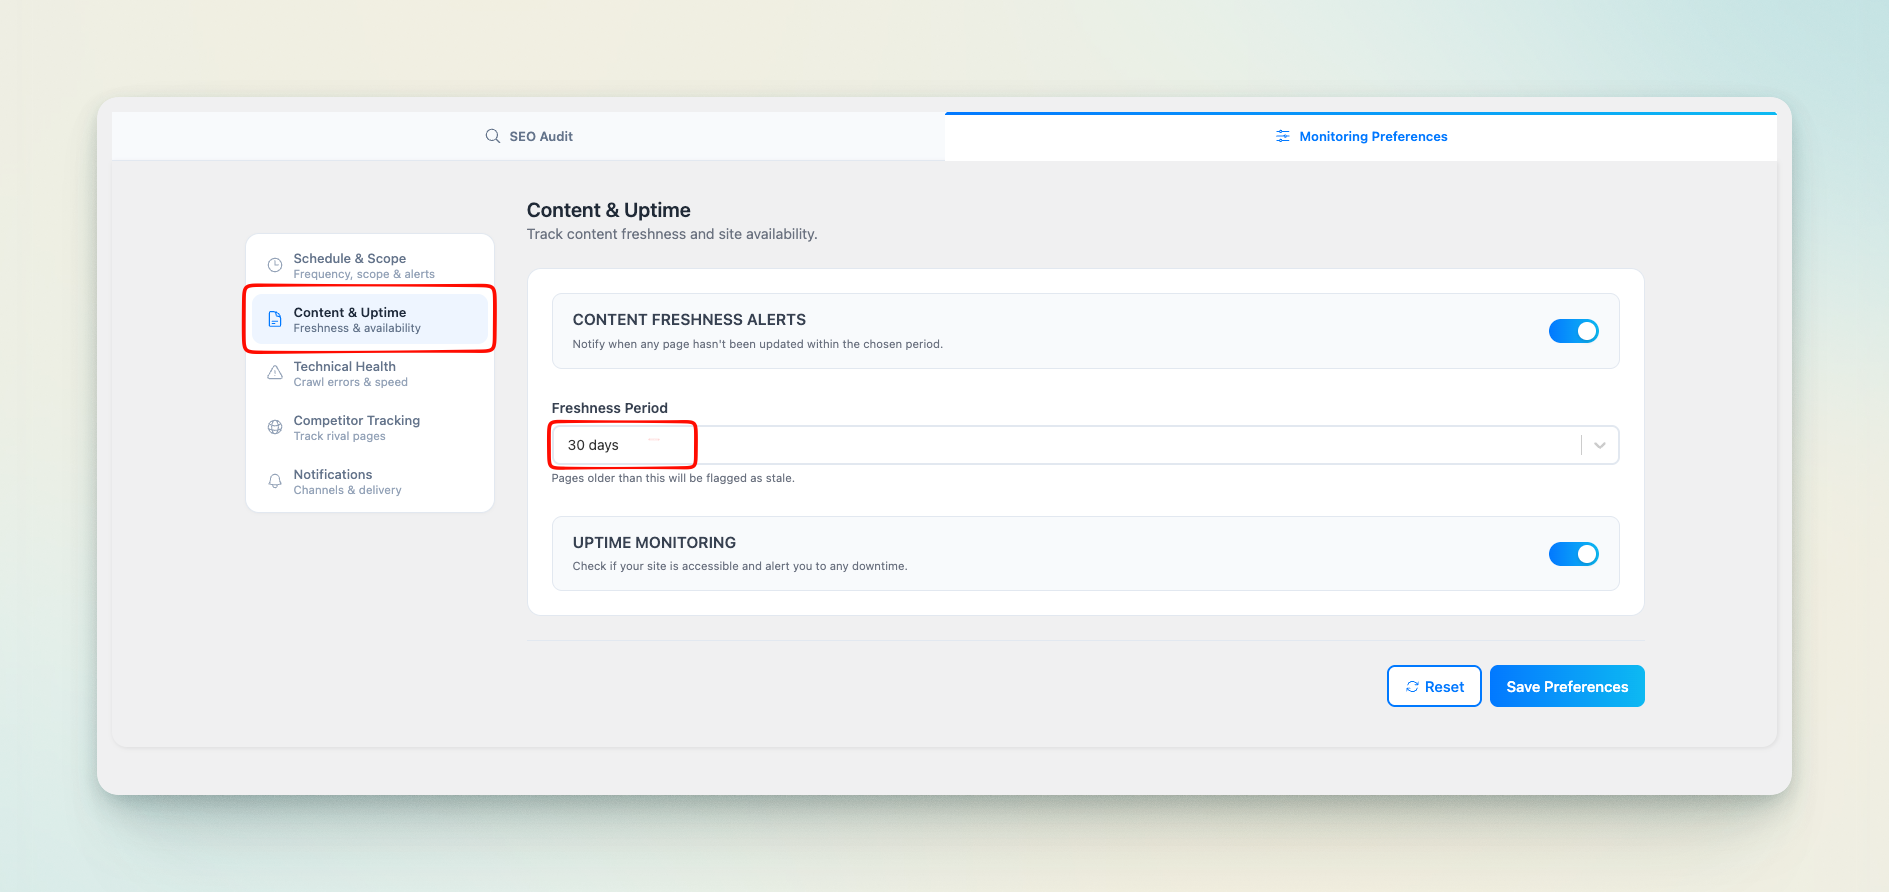This screenshot has width=1889, height=892.
Task: Expand the Freshness Period dropdown arrow
Action: [x=1599, y=446]
